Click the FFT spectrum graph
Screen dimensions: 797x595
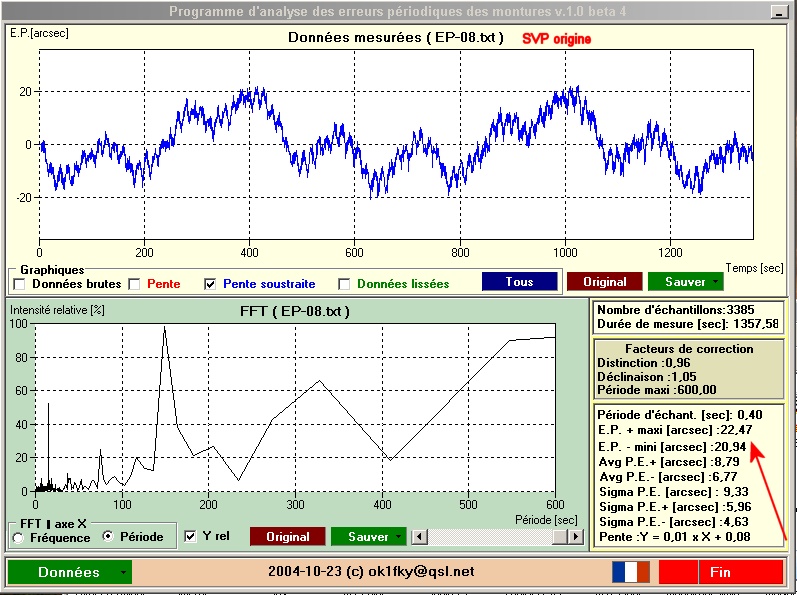[x=295, y=408]
